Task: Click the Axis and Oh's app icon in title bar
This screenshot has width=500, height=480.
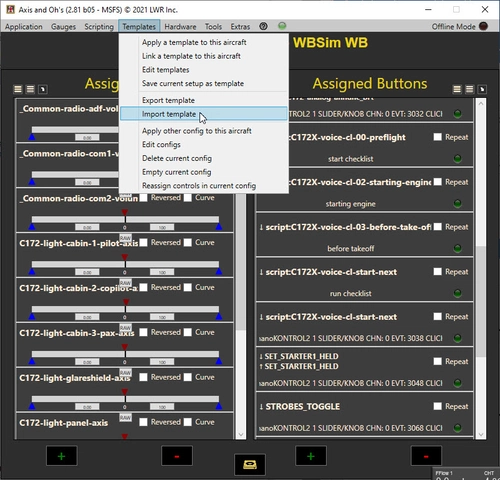Action: tap(10, 9)
